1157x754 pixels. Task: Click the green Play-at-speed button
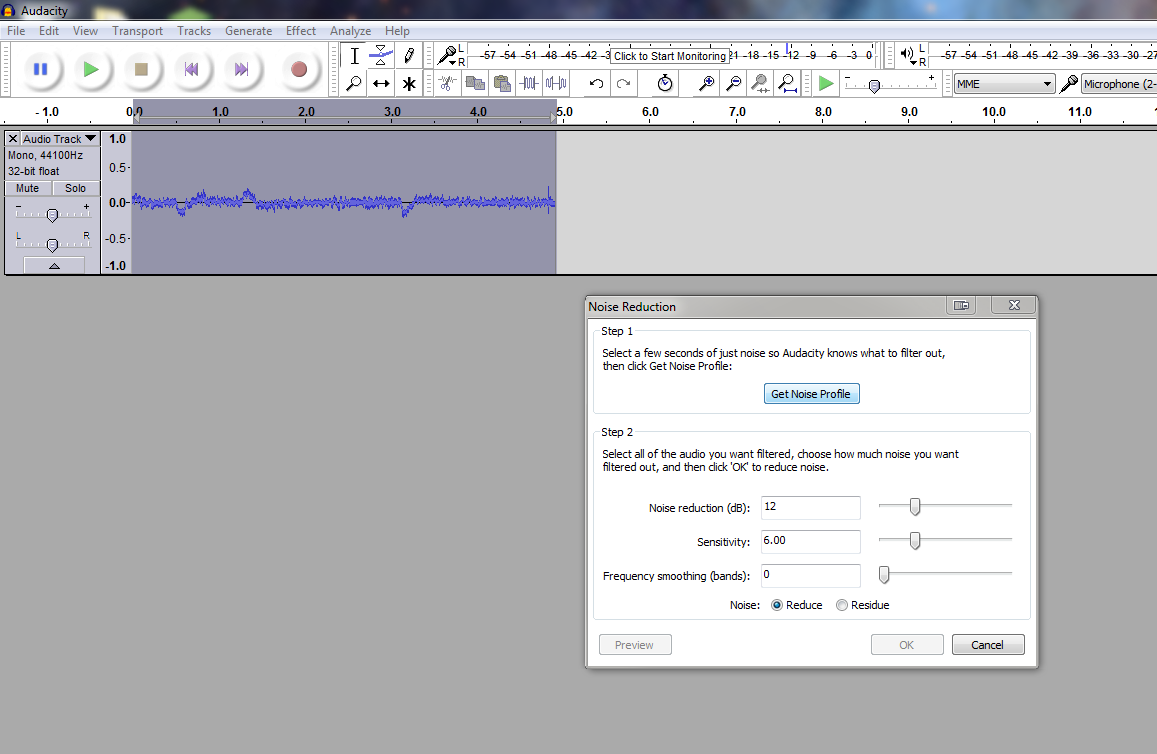[826, 83]
